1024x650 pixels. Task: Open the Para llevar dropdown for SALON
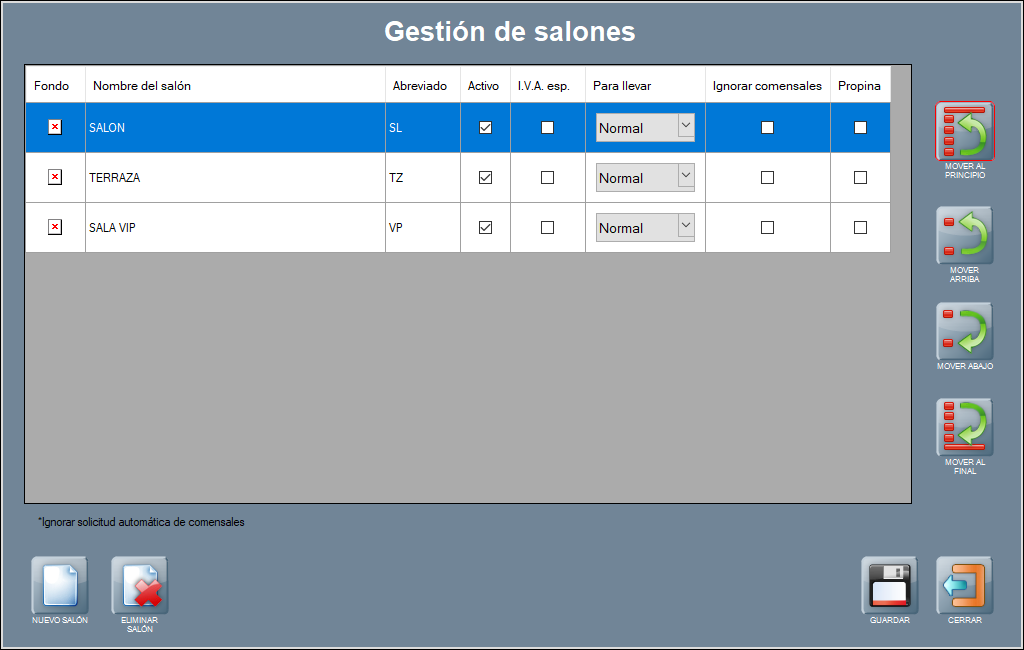[685, 127]
